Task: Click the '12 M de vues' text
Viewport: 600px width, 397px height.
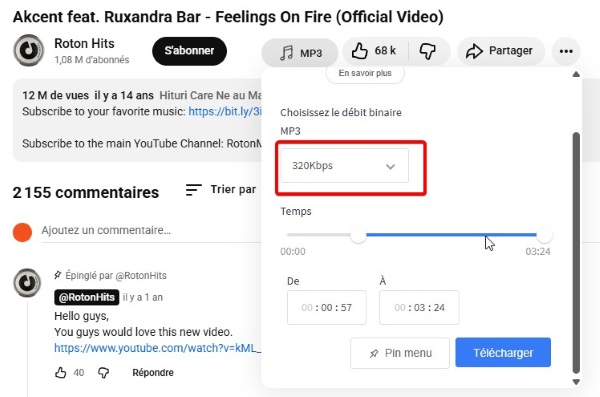Action: (55, 95)
